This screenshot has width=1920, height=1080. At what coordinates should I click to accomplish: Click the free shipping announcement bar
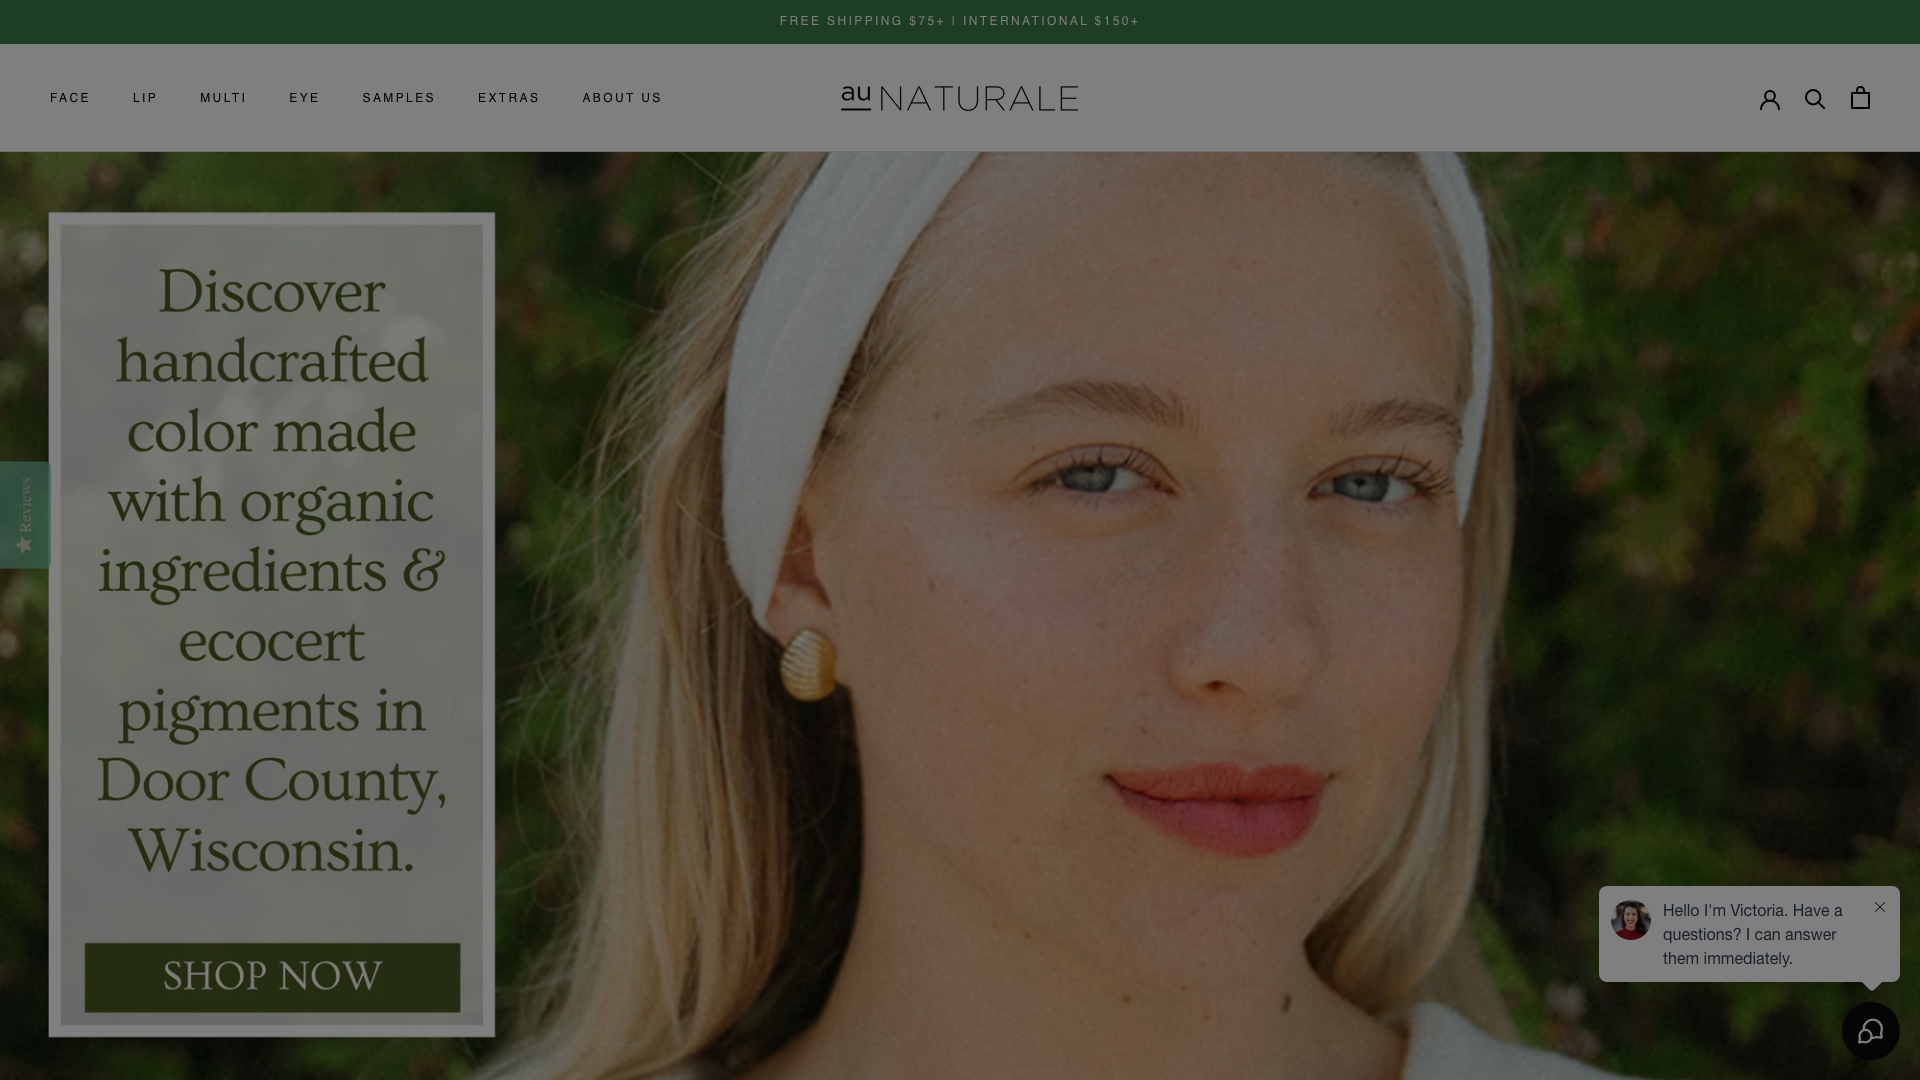click(959, 21)
